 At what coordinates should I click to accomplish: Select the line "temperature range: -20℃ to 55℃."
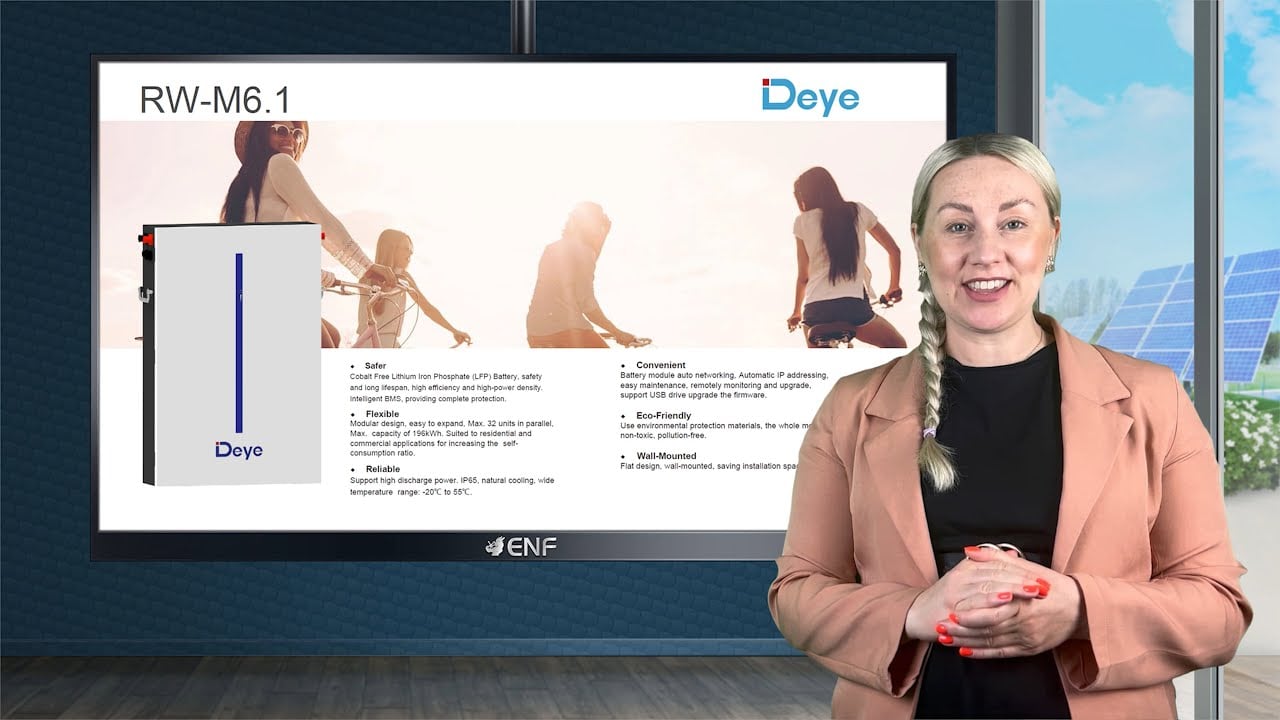pos(411,492)
